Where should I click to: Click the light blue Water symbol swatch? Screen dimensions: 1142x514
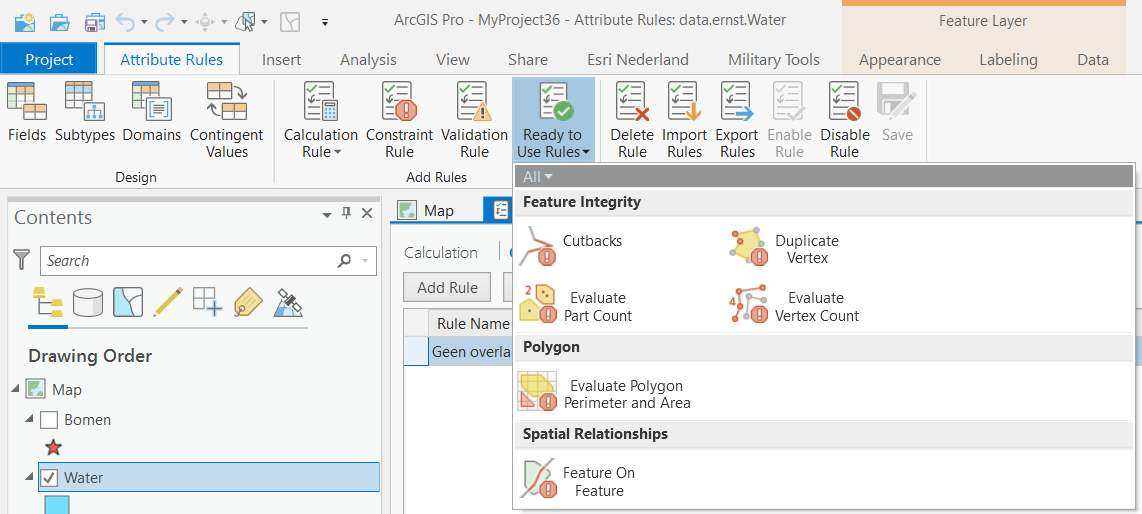pyautogui.click(x=58, y=505)
